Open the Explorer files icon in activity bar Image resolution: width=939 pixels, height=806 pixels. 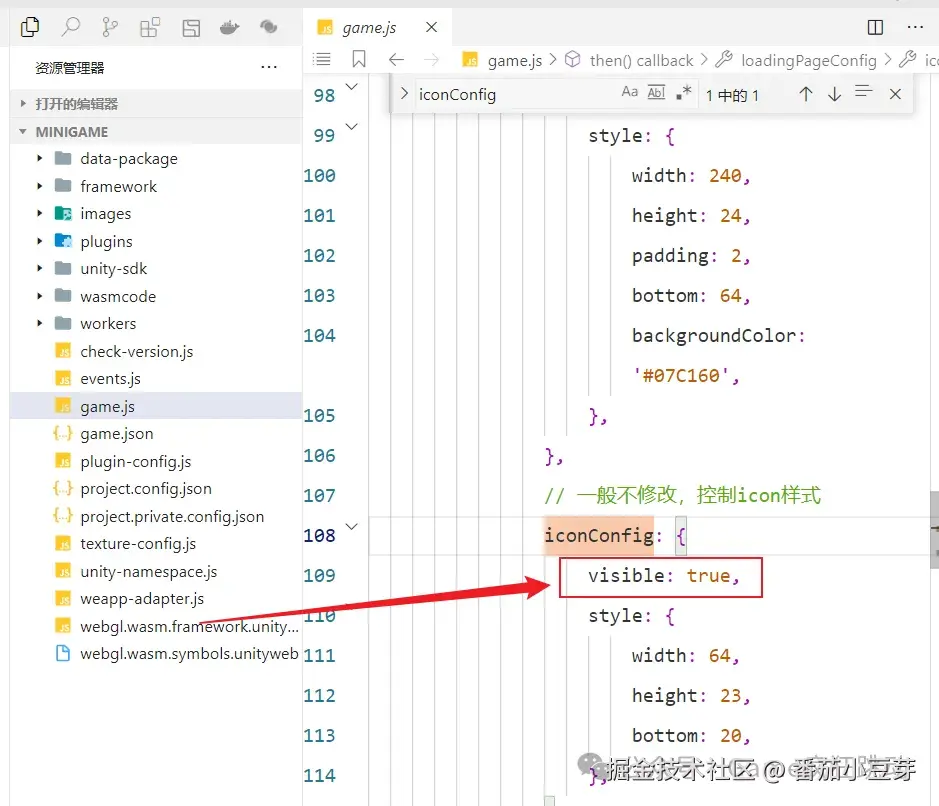coord(30,27)
